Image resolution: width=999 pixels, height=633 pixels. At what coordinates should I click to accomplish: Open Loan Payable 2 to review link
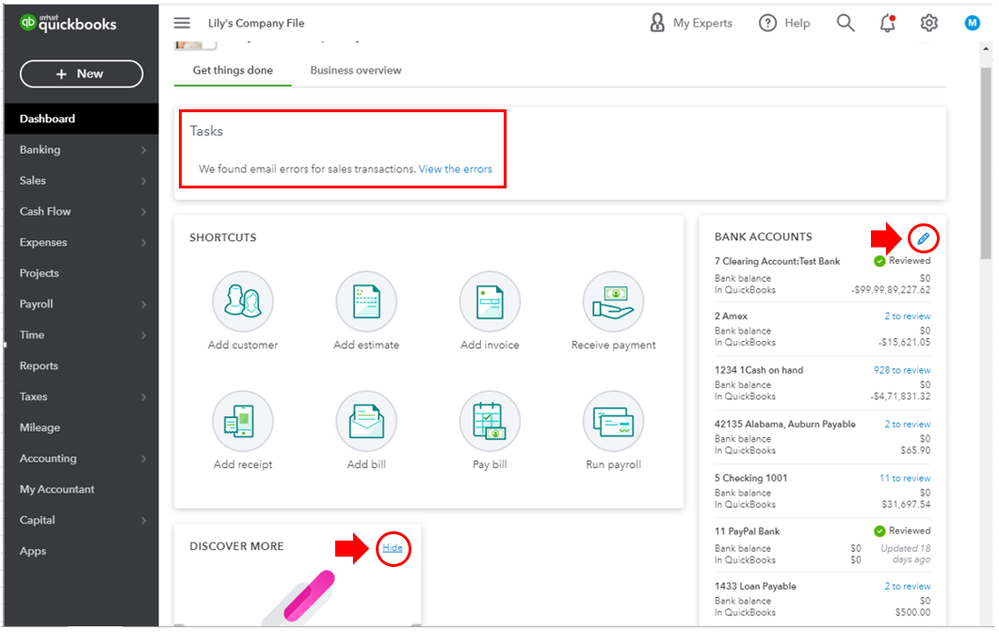point(907,586)
